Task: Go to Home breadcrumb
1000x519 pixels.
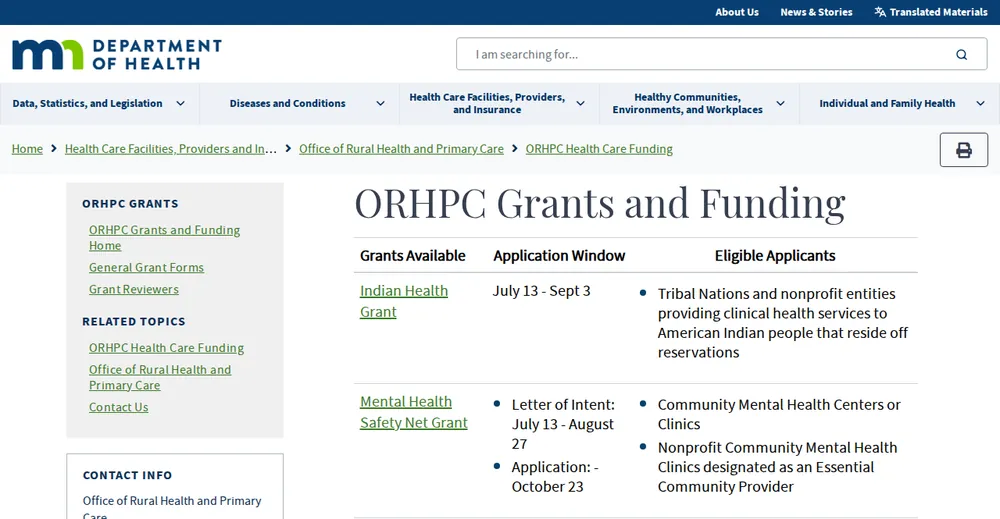Action: pos(27,149)
